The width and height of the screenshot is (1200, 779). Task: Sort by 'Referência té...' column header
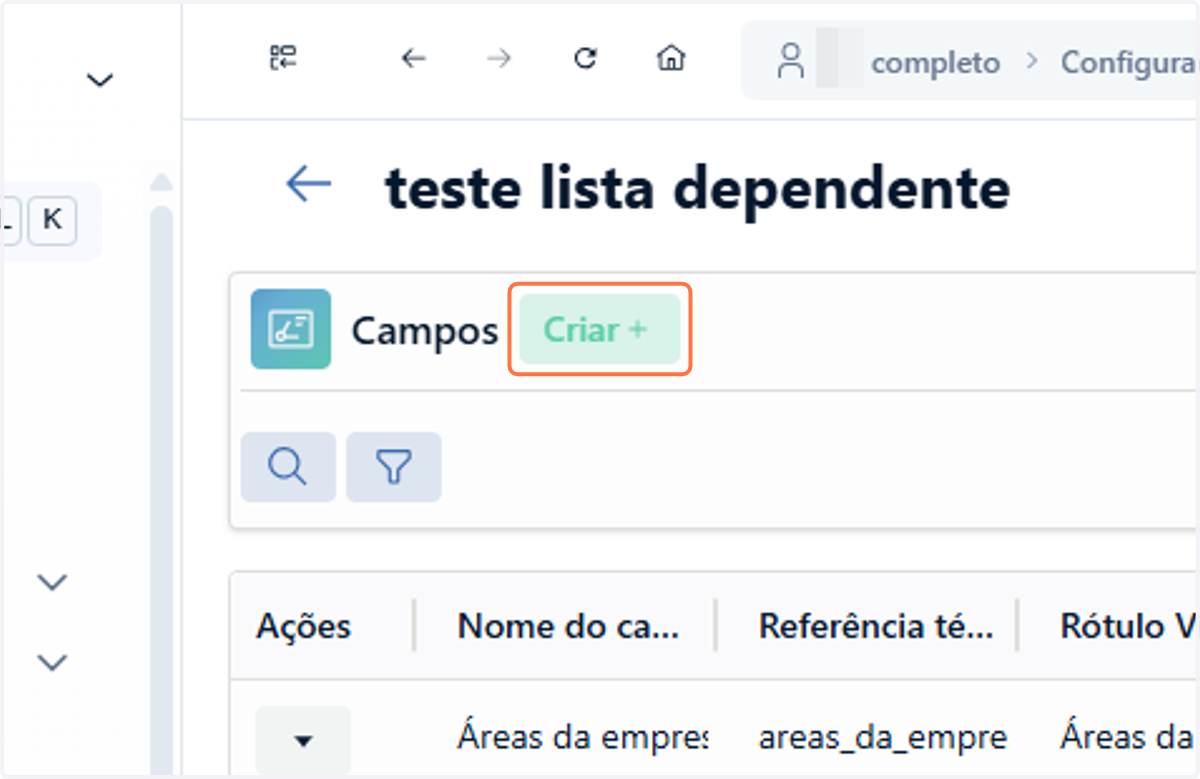click(x=876, y=626)
